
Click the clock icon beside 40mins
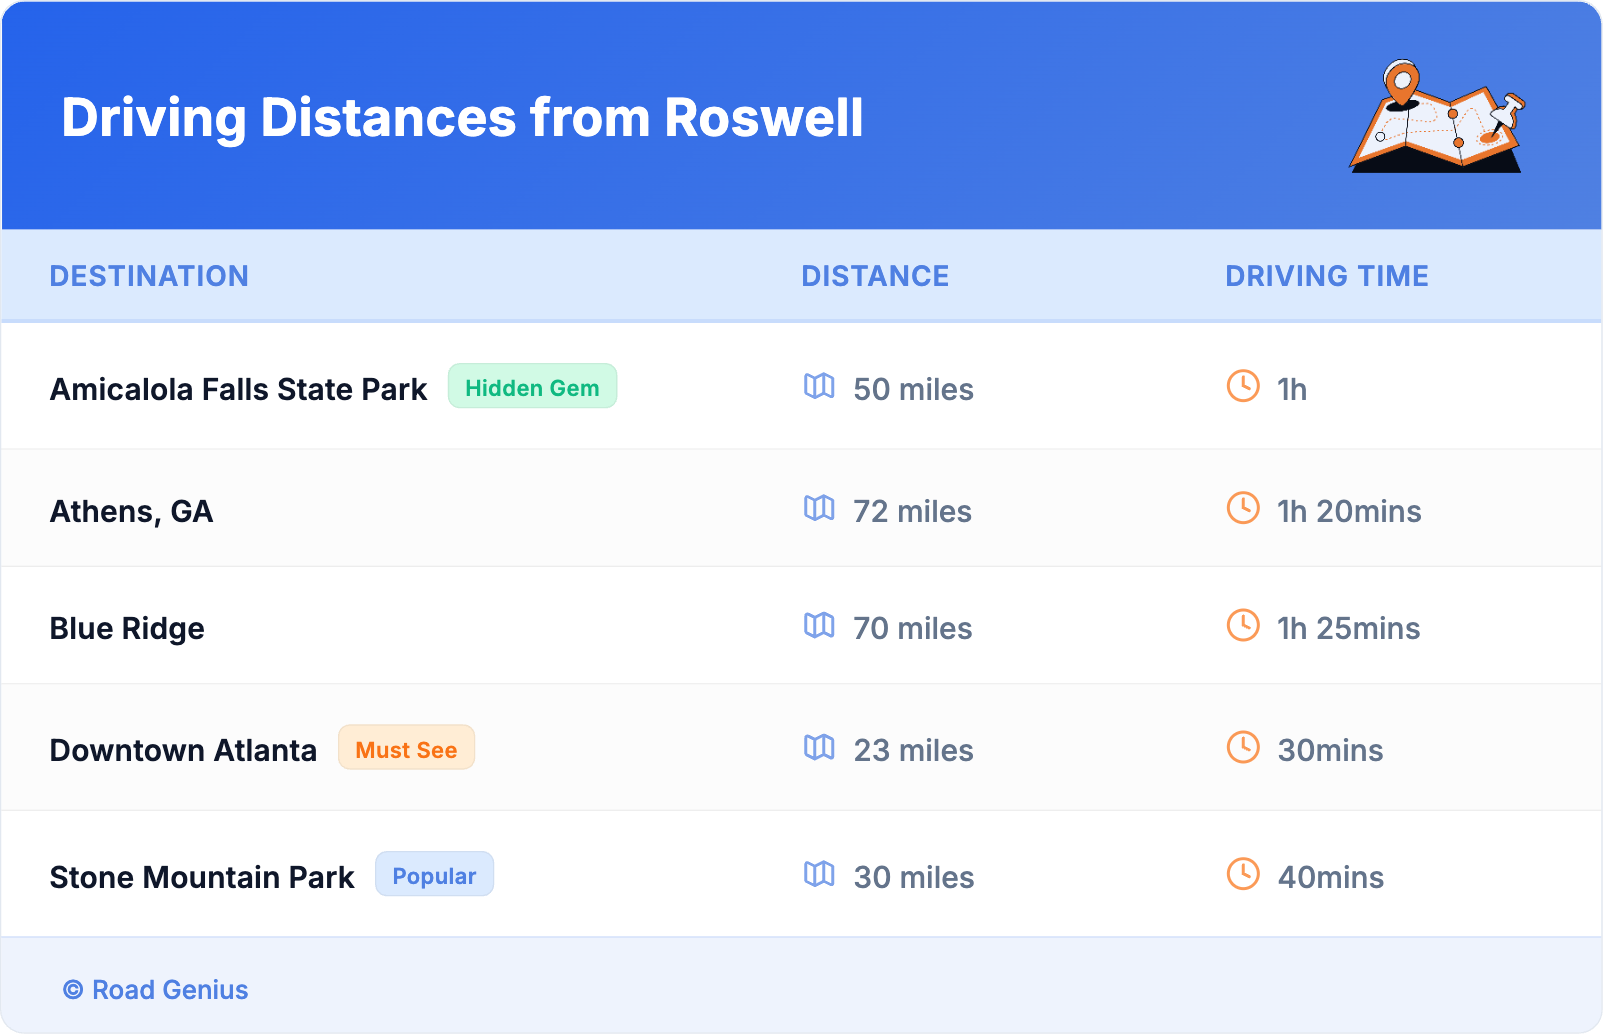1243,874
